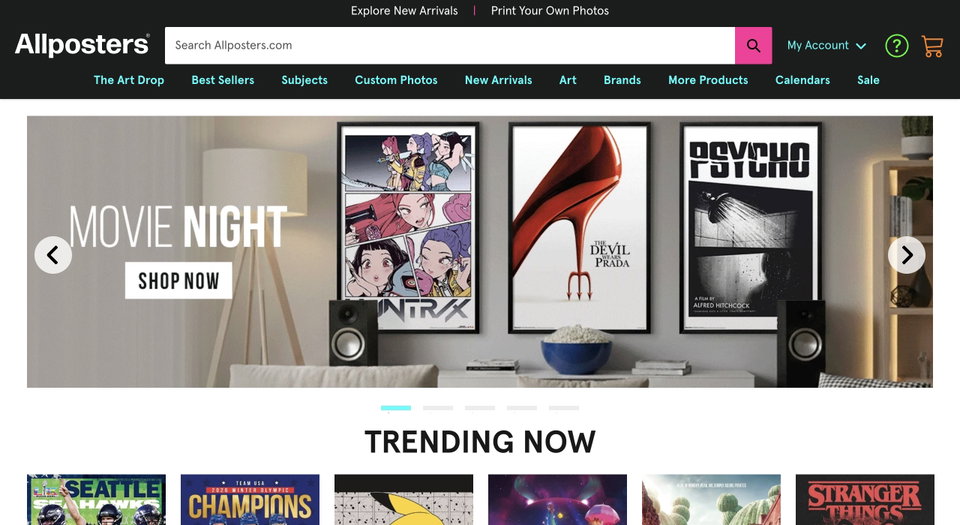The image size is (960, 525).
Task: Open the help question mark icon
Action: tap(896, 46)
